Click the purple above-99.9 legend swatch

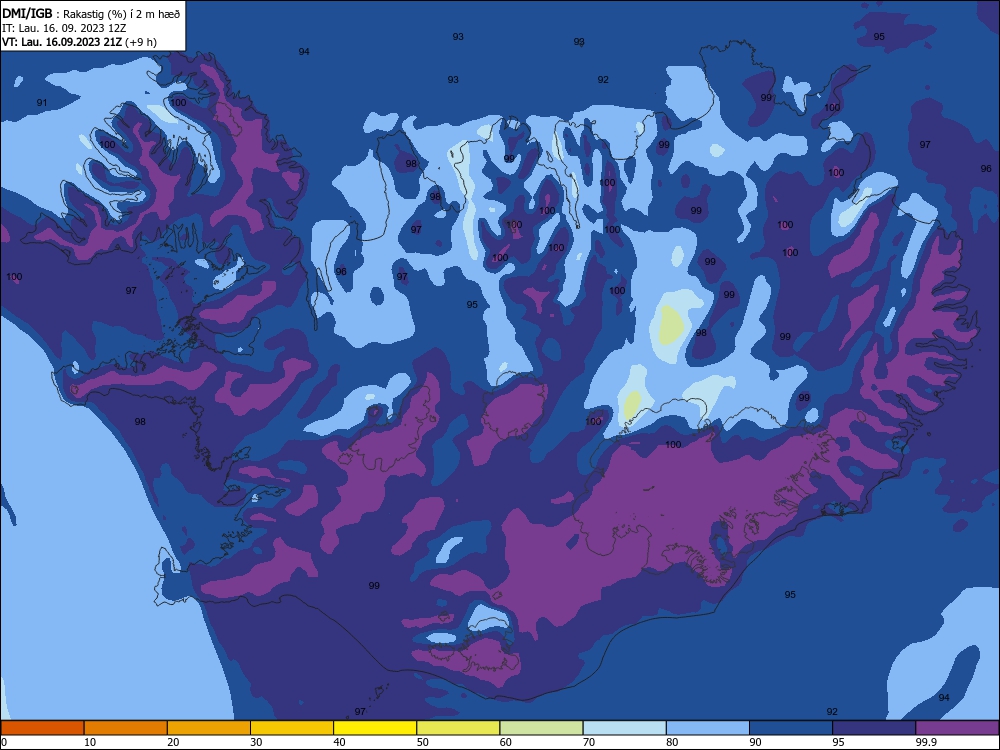pos(957,728)
